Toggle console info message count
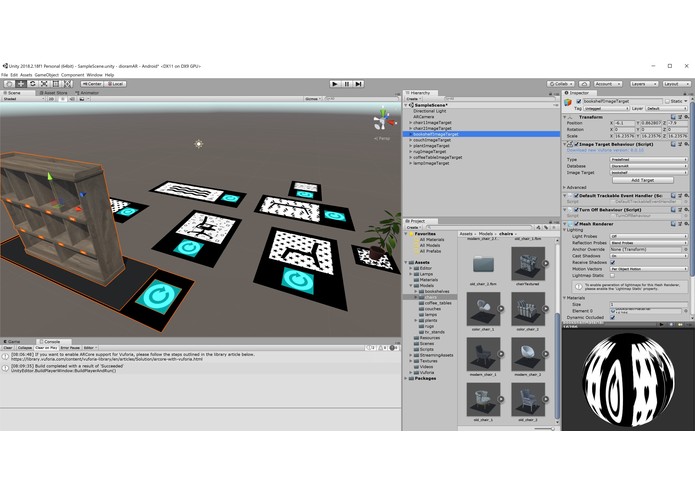This screenshot has height=494, width=695. (370, 348)
